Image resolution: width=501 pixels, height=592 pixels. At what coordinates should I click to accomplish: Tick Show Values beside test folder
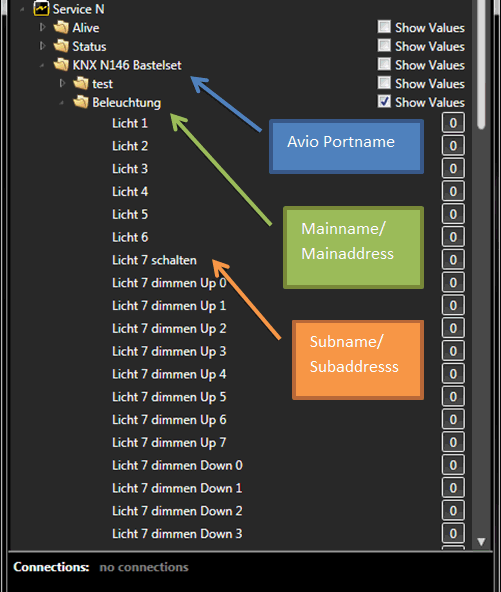(x=384, y=82)
